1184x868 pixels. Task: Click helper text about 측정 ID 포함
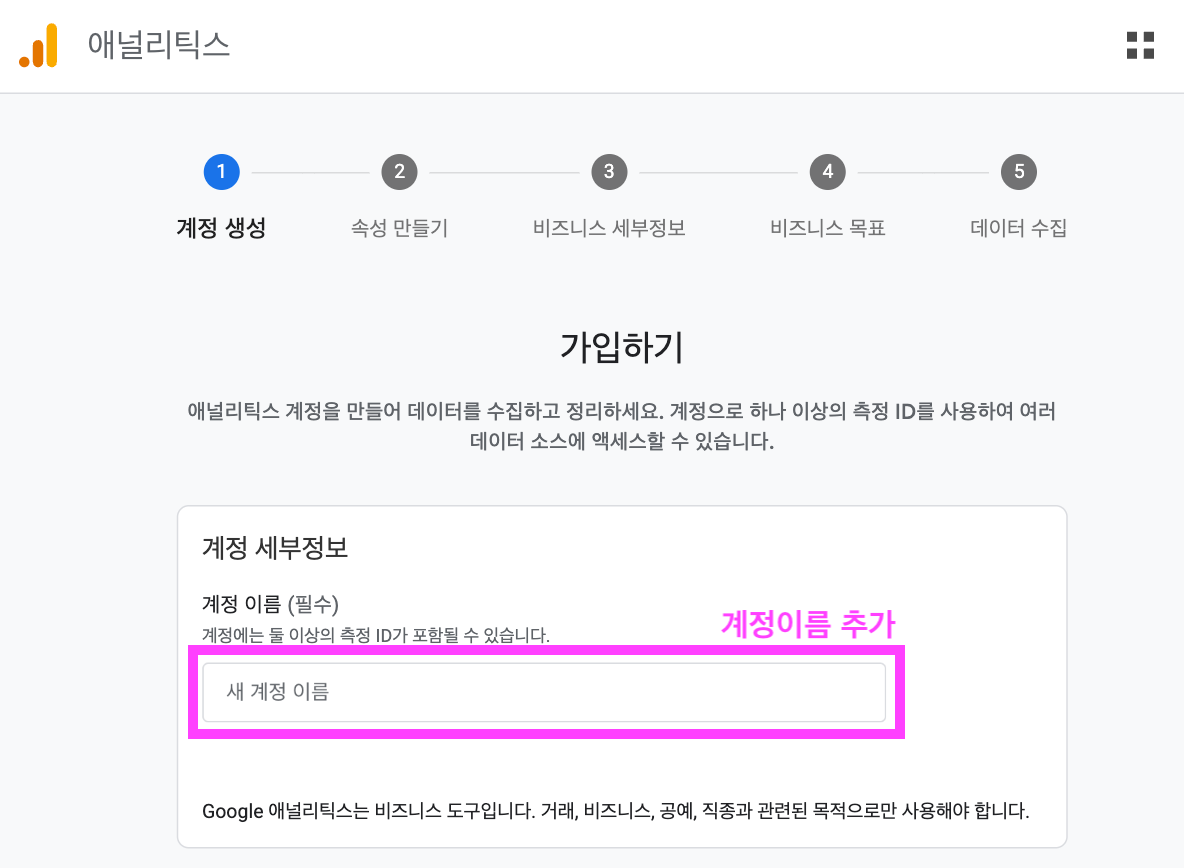pyautogui.click(x=375, y=635)
